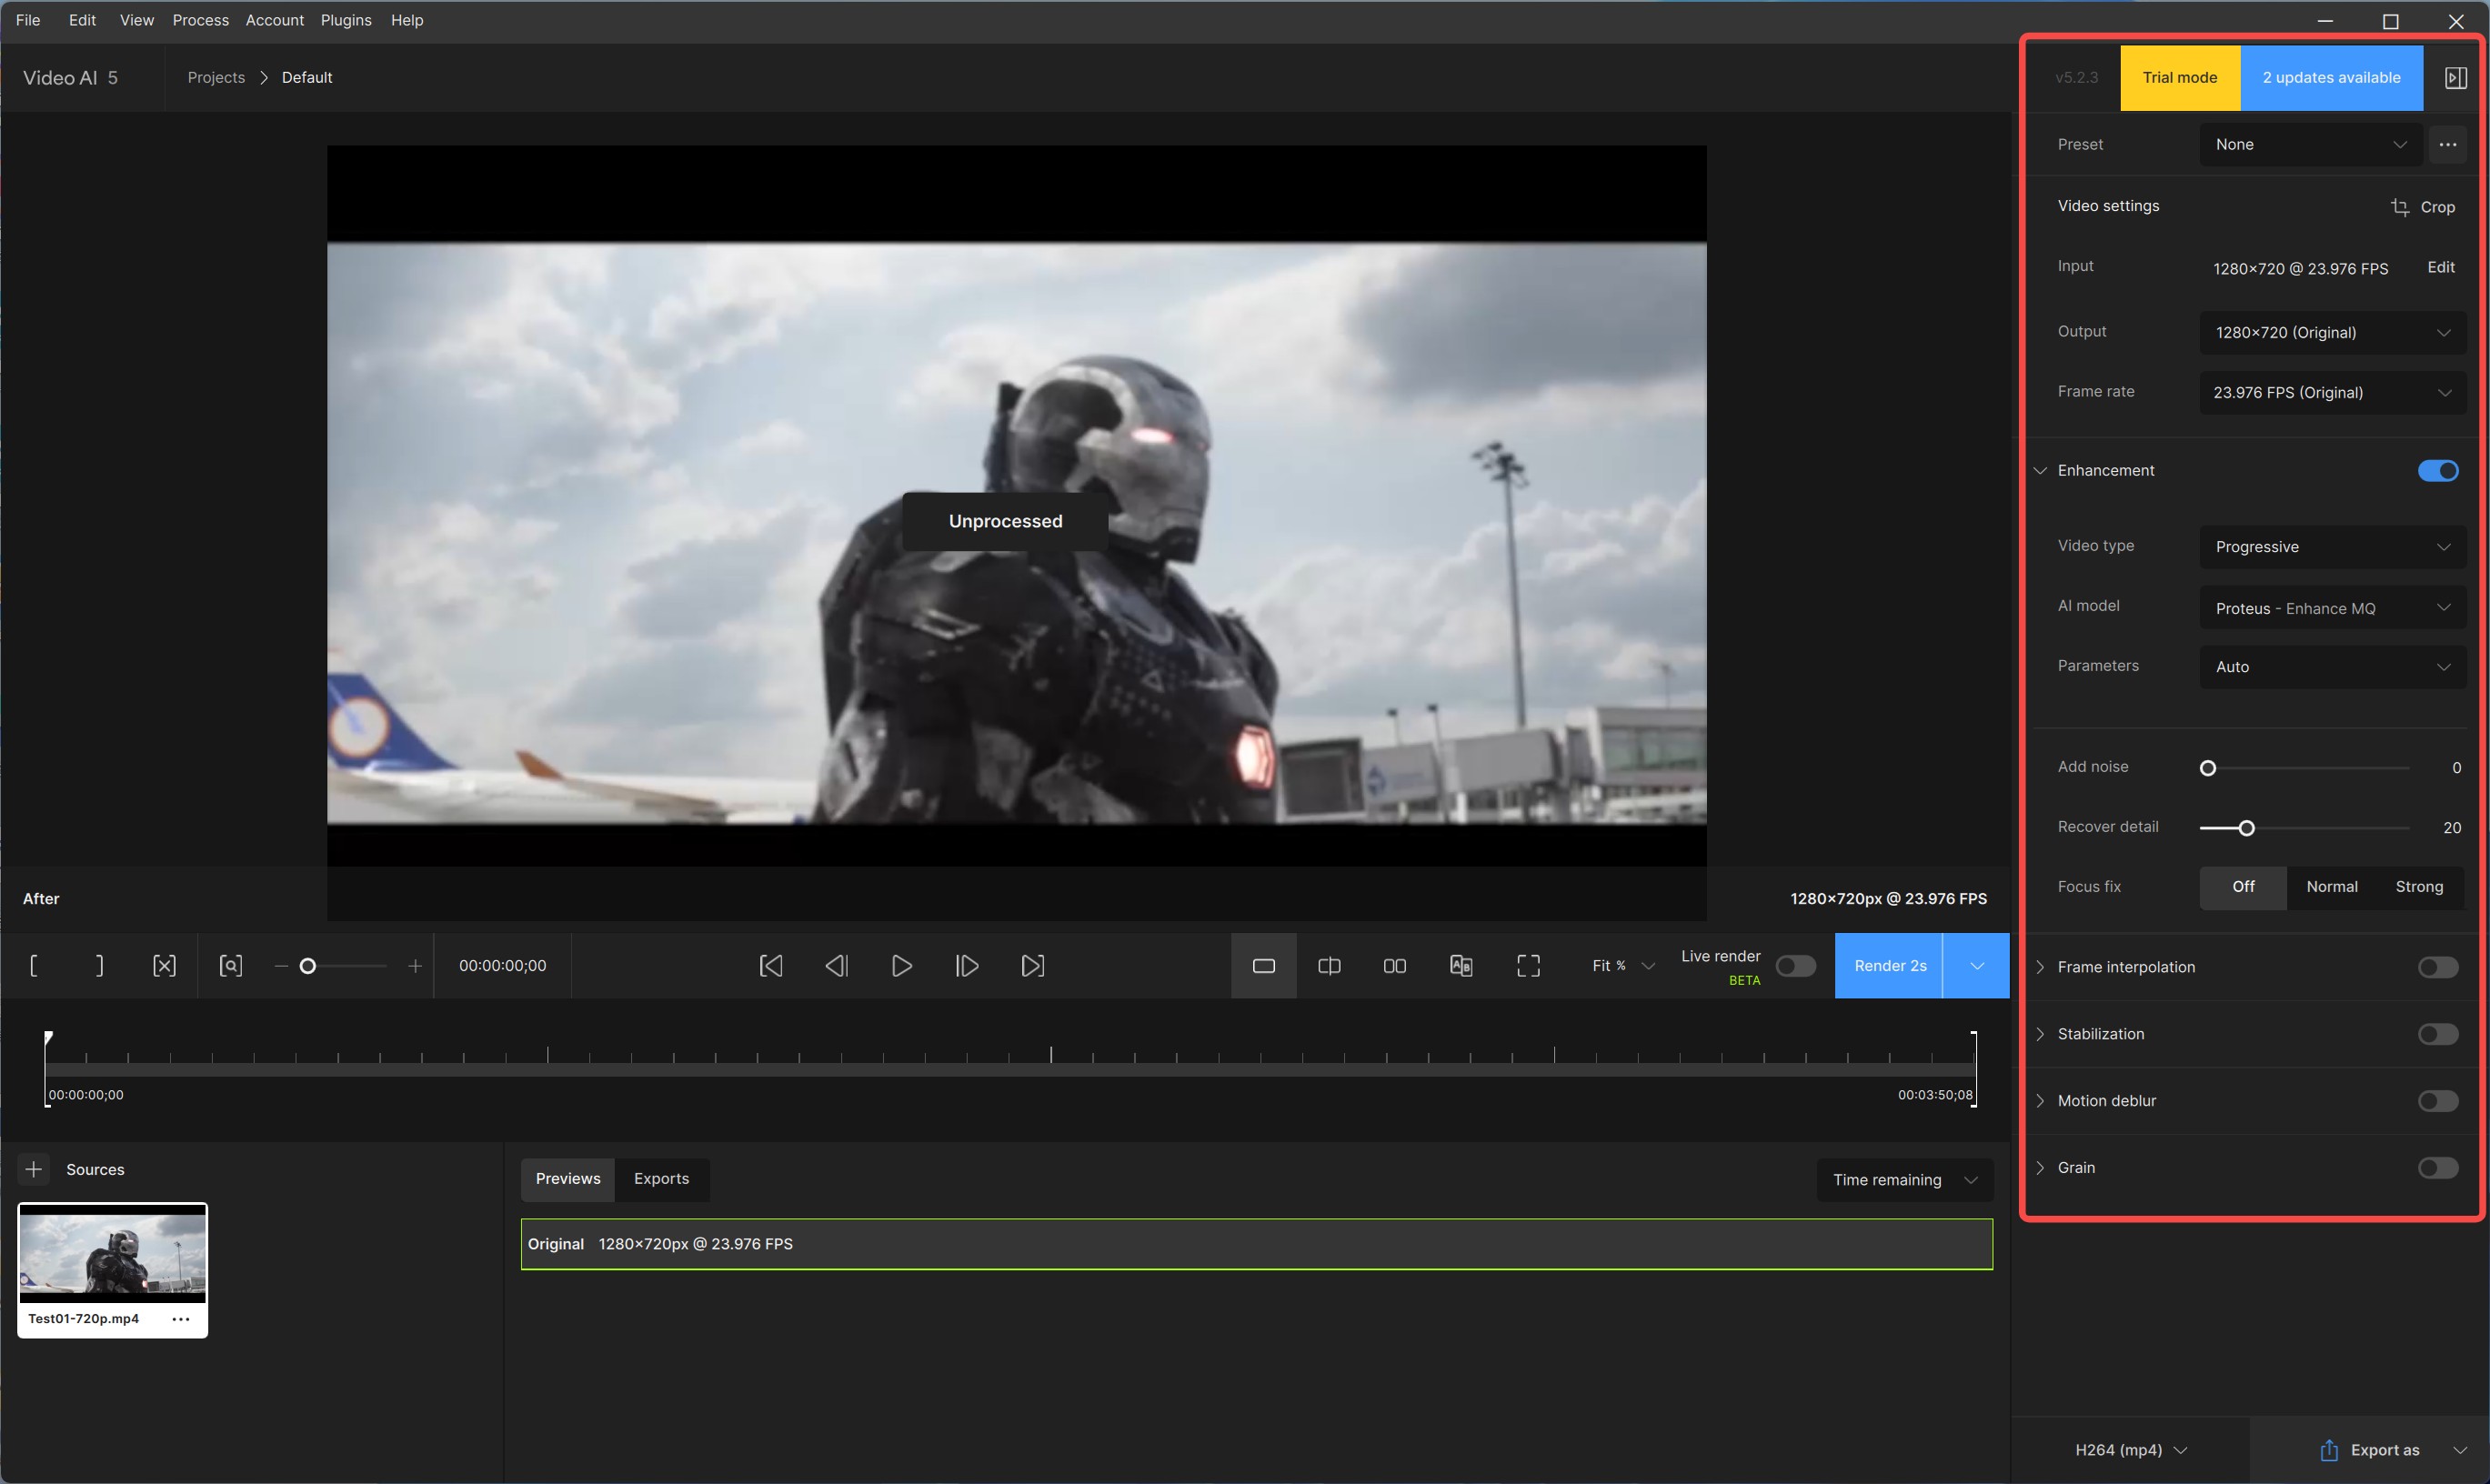Open the Preset dropdown showing None
Screen dimensions: 2490x1484
(2310, 144)
